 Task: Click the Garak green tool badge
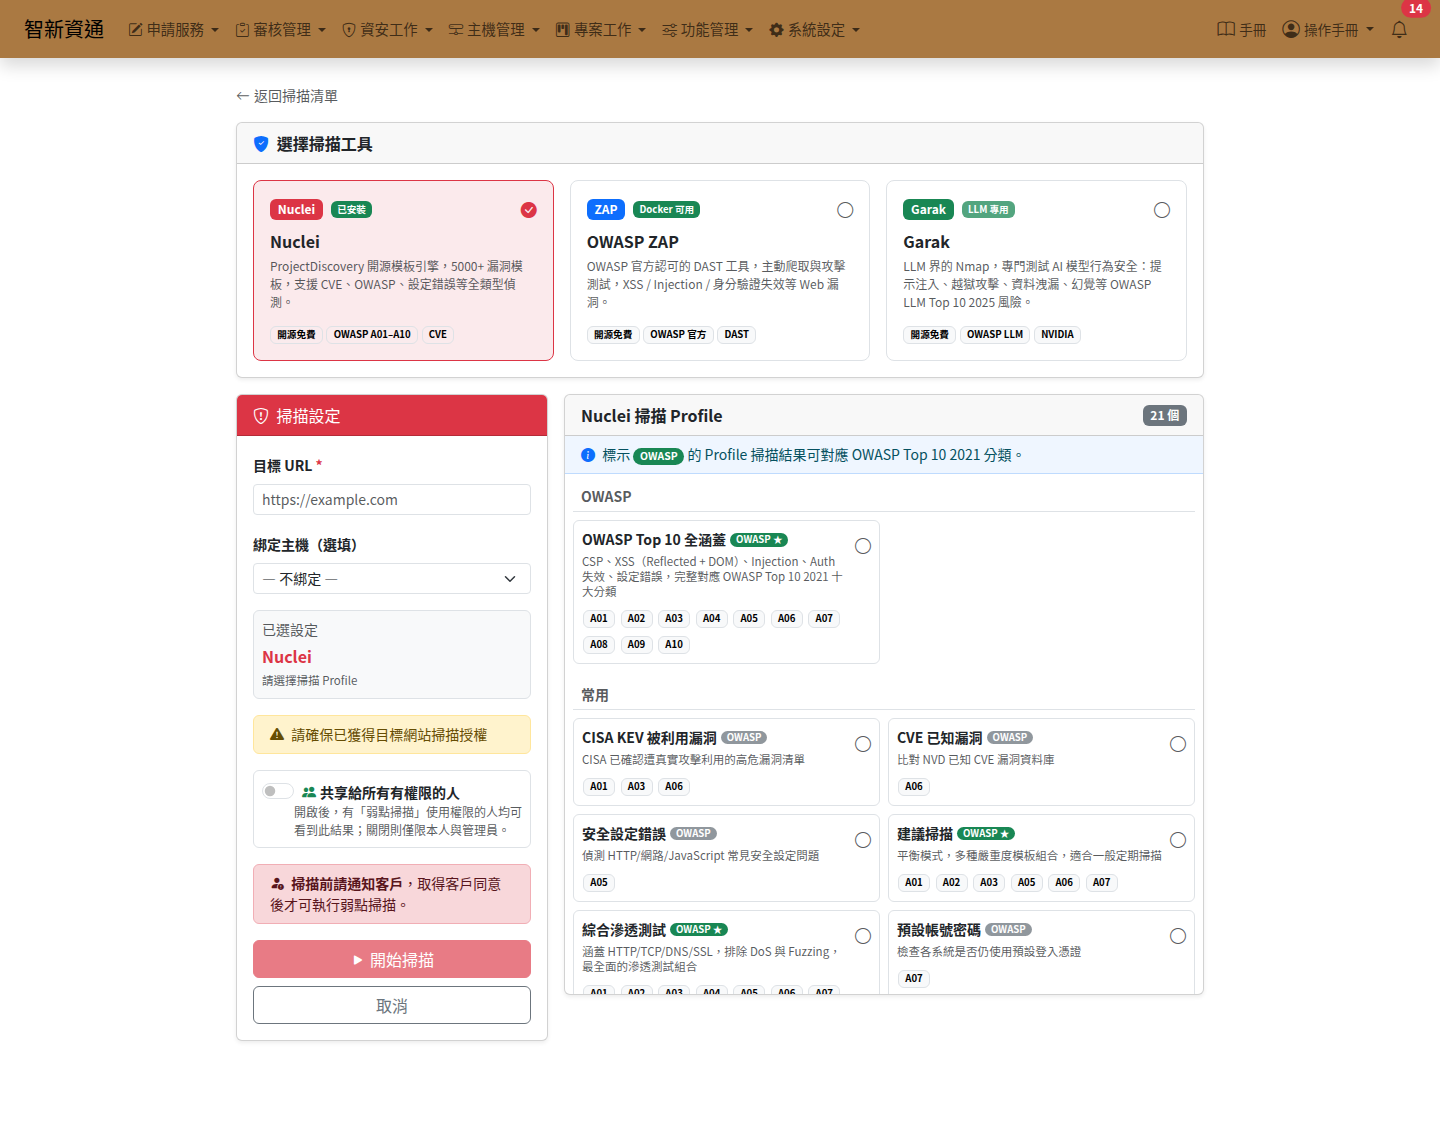928,210
